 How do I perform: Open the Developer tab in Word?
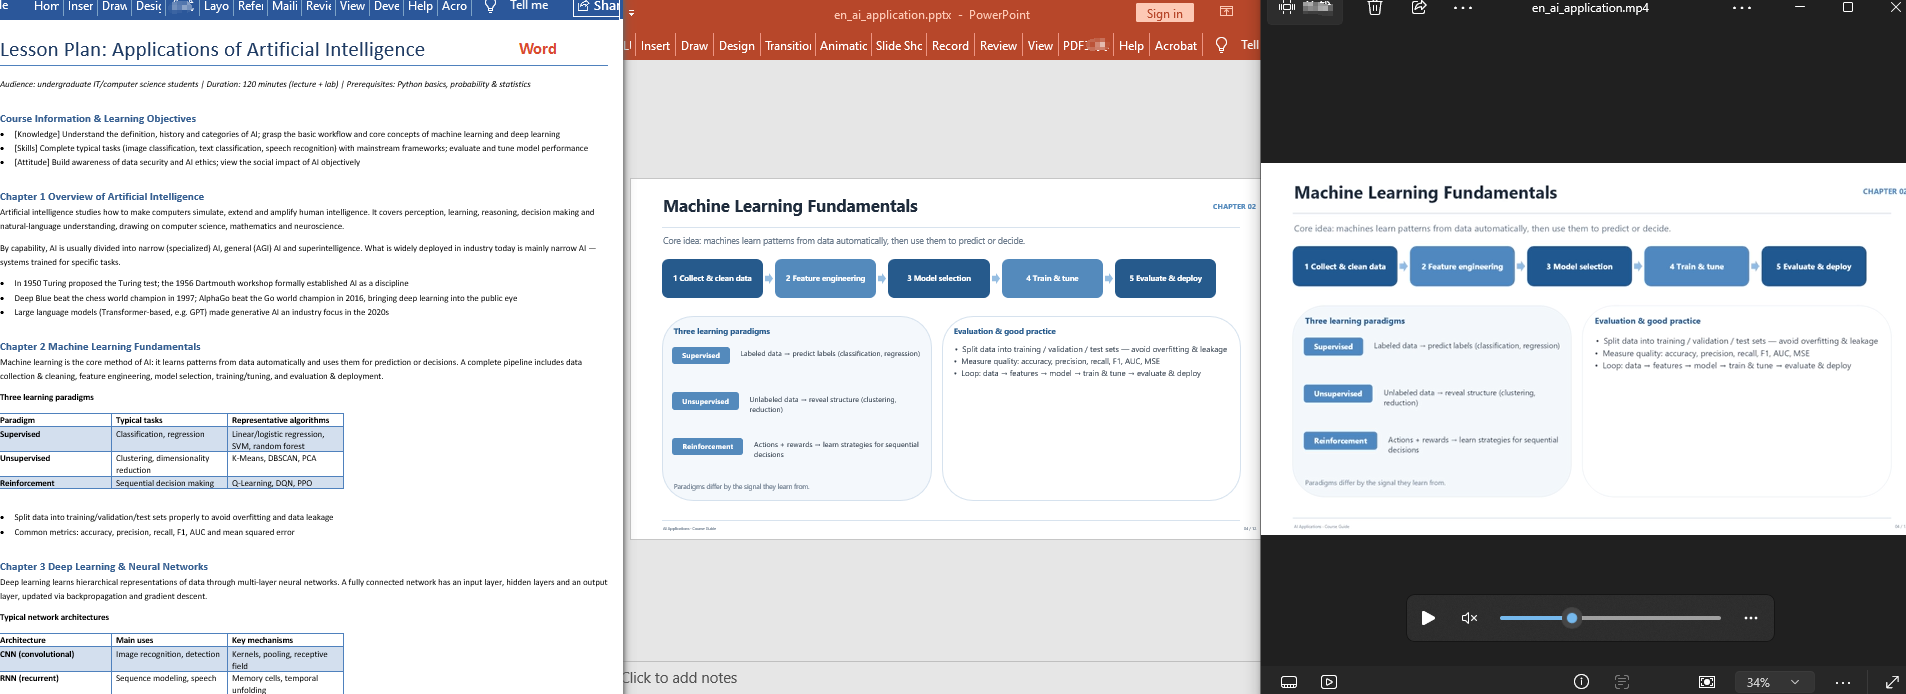click(386, 6)
